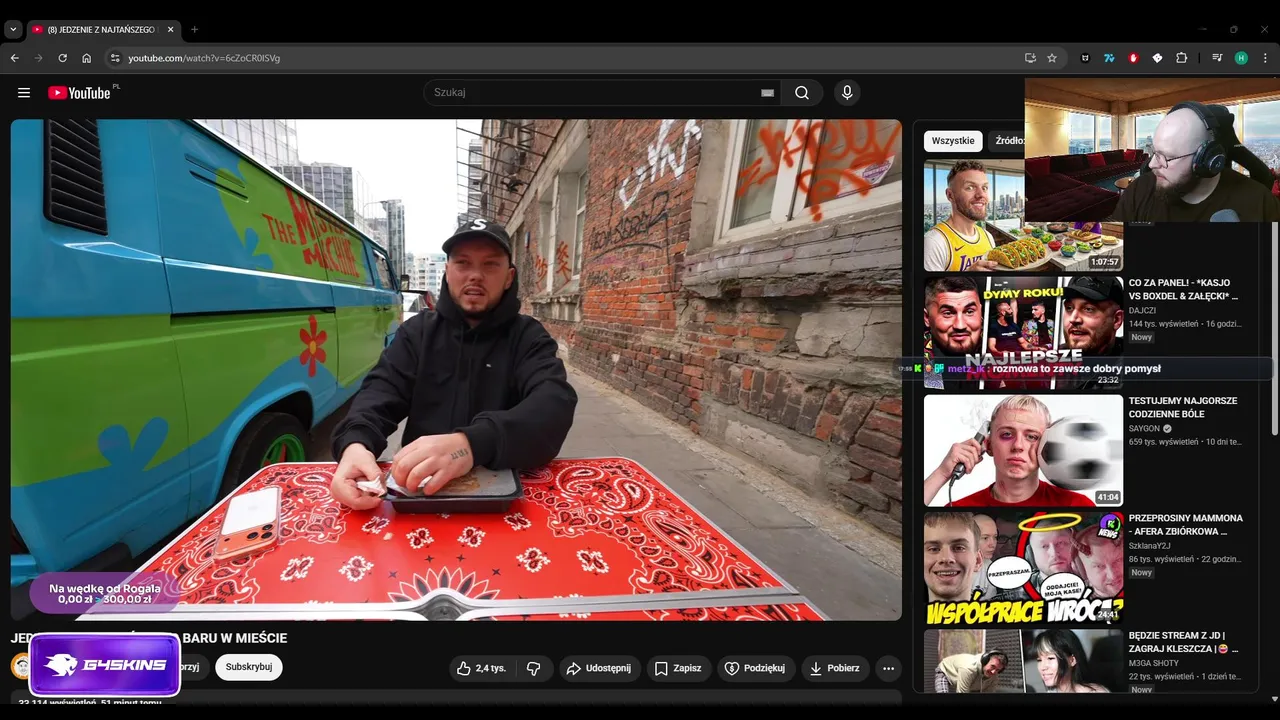Click the install app icon in address bar
Screen dimensions: 1280x720
pos(1030,58)
